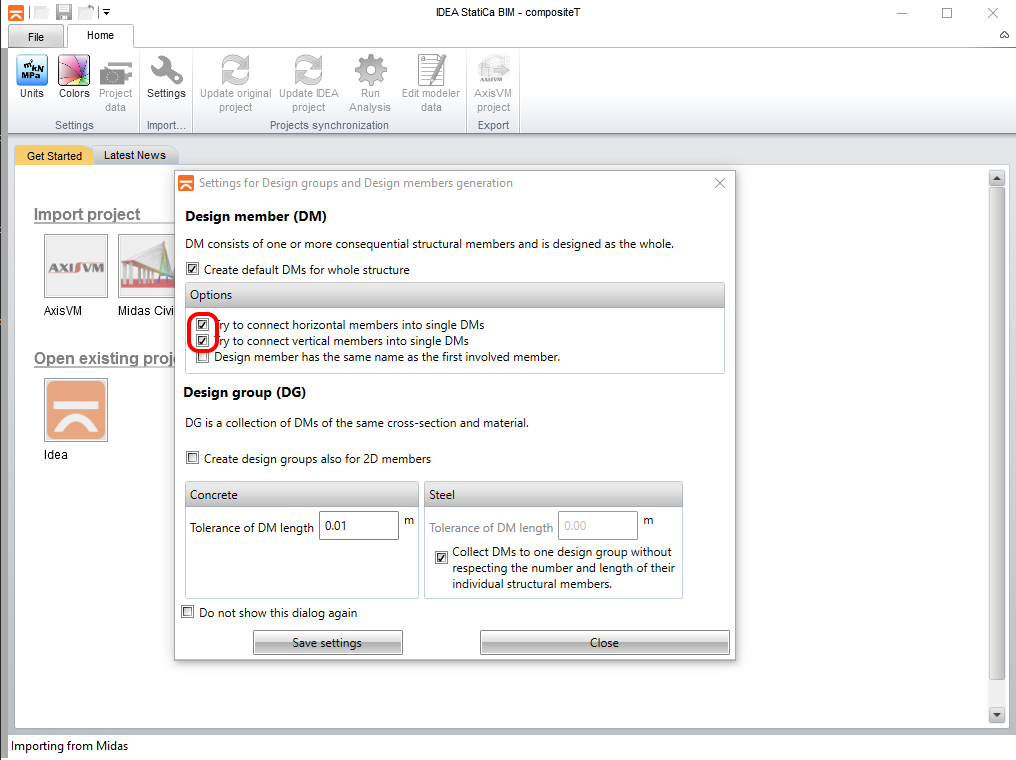Click the 'Design member (DM)' heading
Screen dimensions: 1016x760
coord(256,216)
